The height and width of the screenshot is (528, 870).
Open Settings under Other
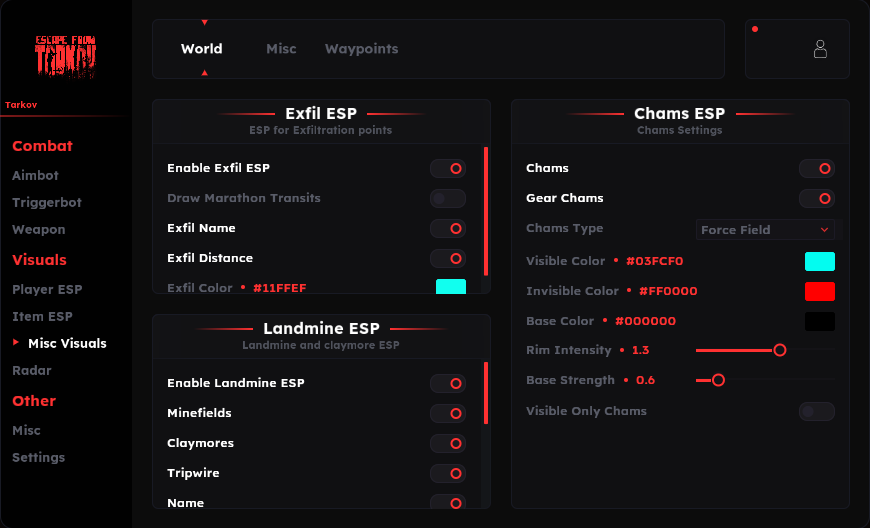(x=38, y=458)
